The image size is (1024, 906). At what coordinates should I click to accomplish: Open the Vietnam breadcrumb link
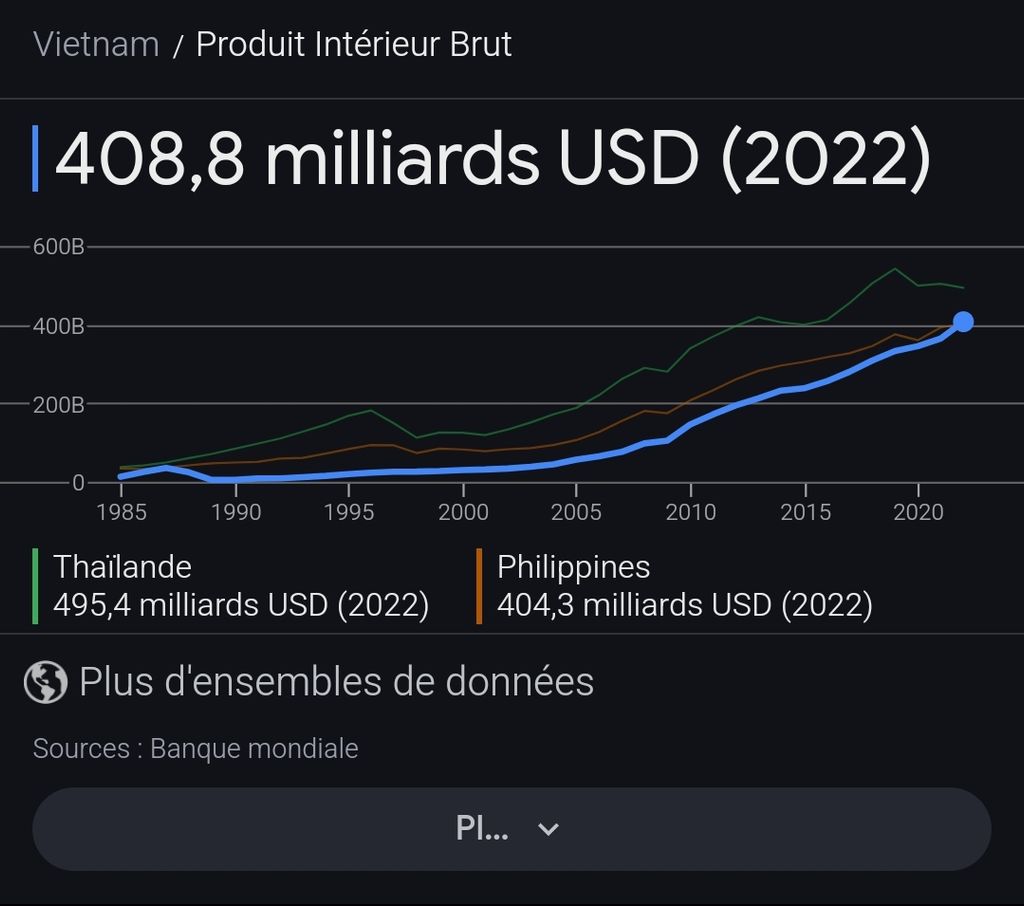pos(96,45)
